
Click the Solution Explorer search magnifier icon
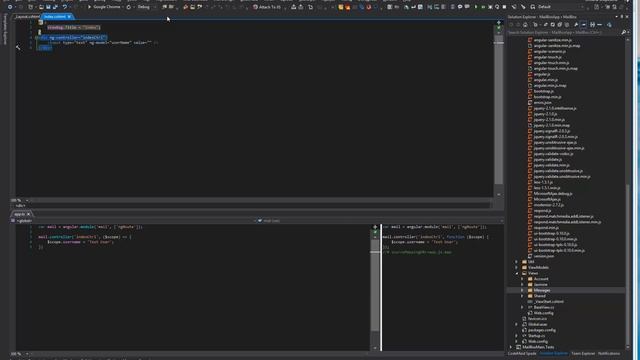click(623, 32)
